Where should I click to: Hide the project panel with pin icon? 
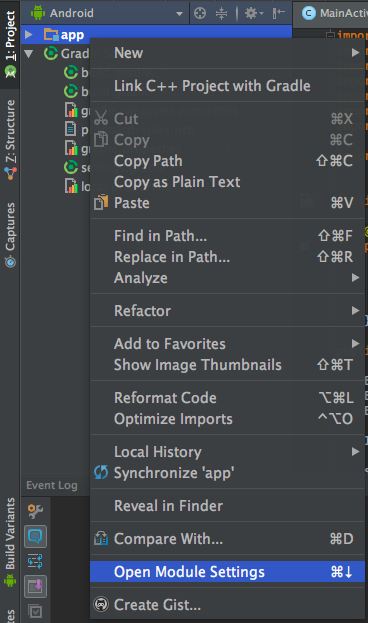(279, 14)
